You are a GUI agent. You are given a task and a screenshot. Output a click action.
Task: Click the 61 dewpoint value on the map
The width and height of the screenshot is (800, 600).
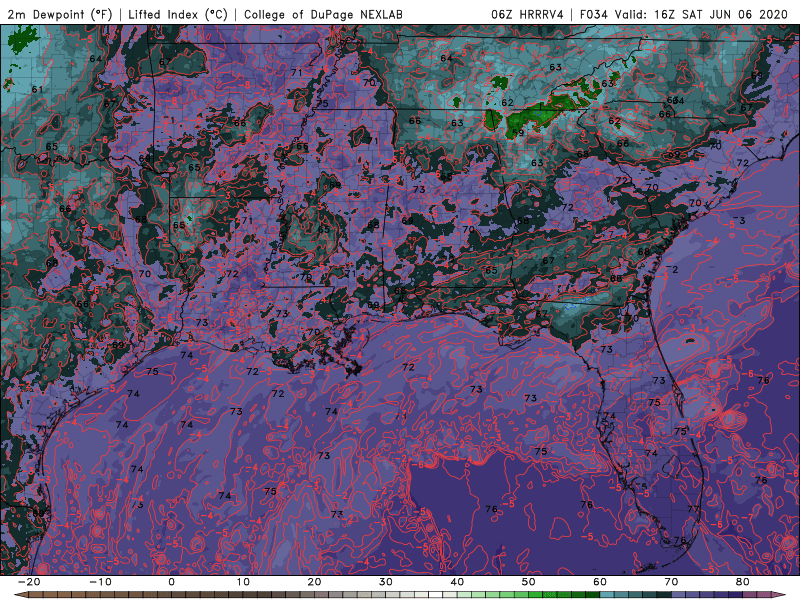(37, 90)
